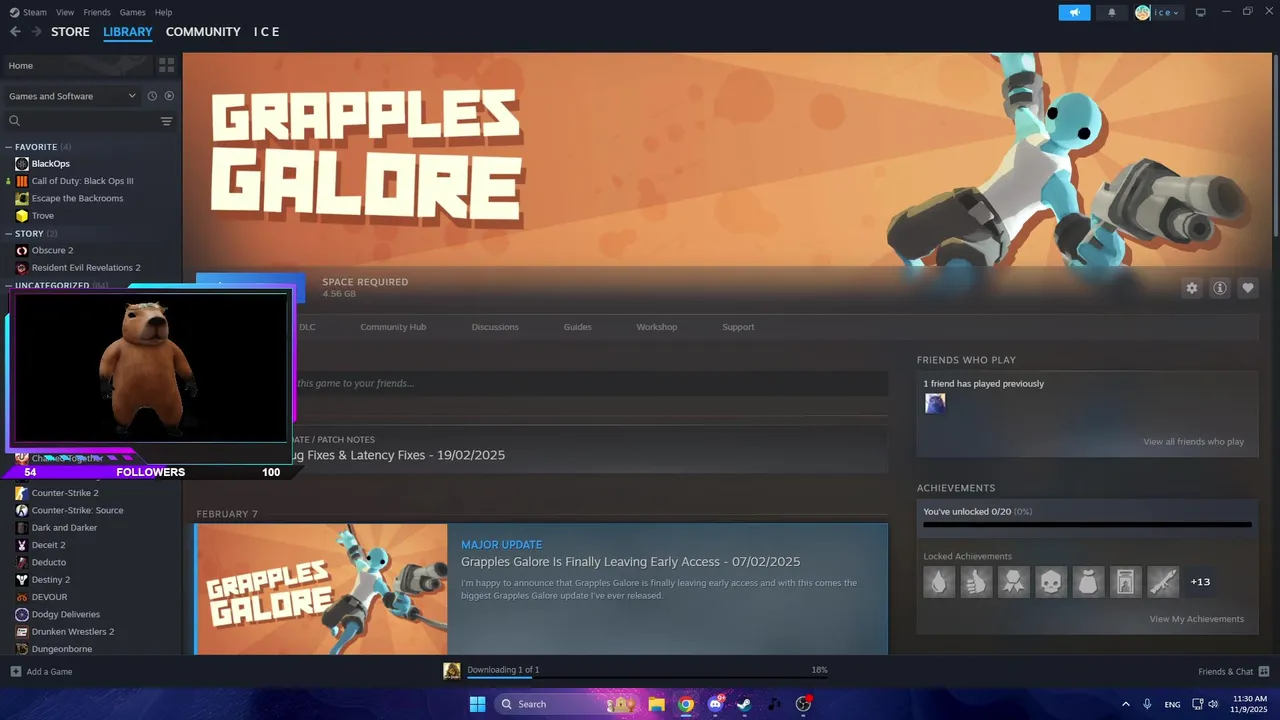Screen dimensions: 1280x720
Task: Go to the COMMUNITY tab
Action: [x=203, y=32]
